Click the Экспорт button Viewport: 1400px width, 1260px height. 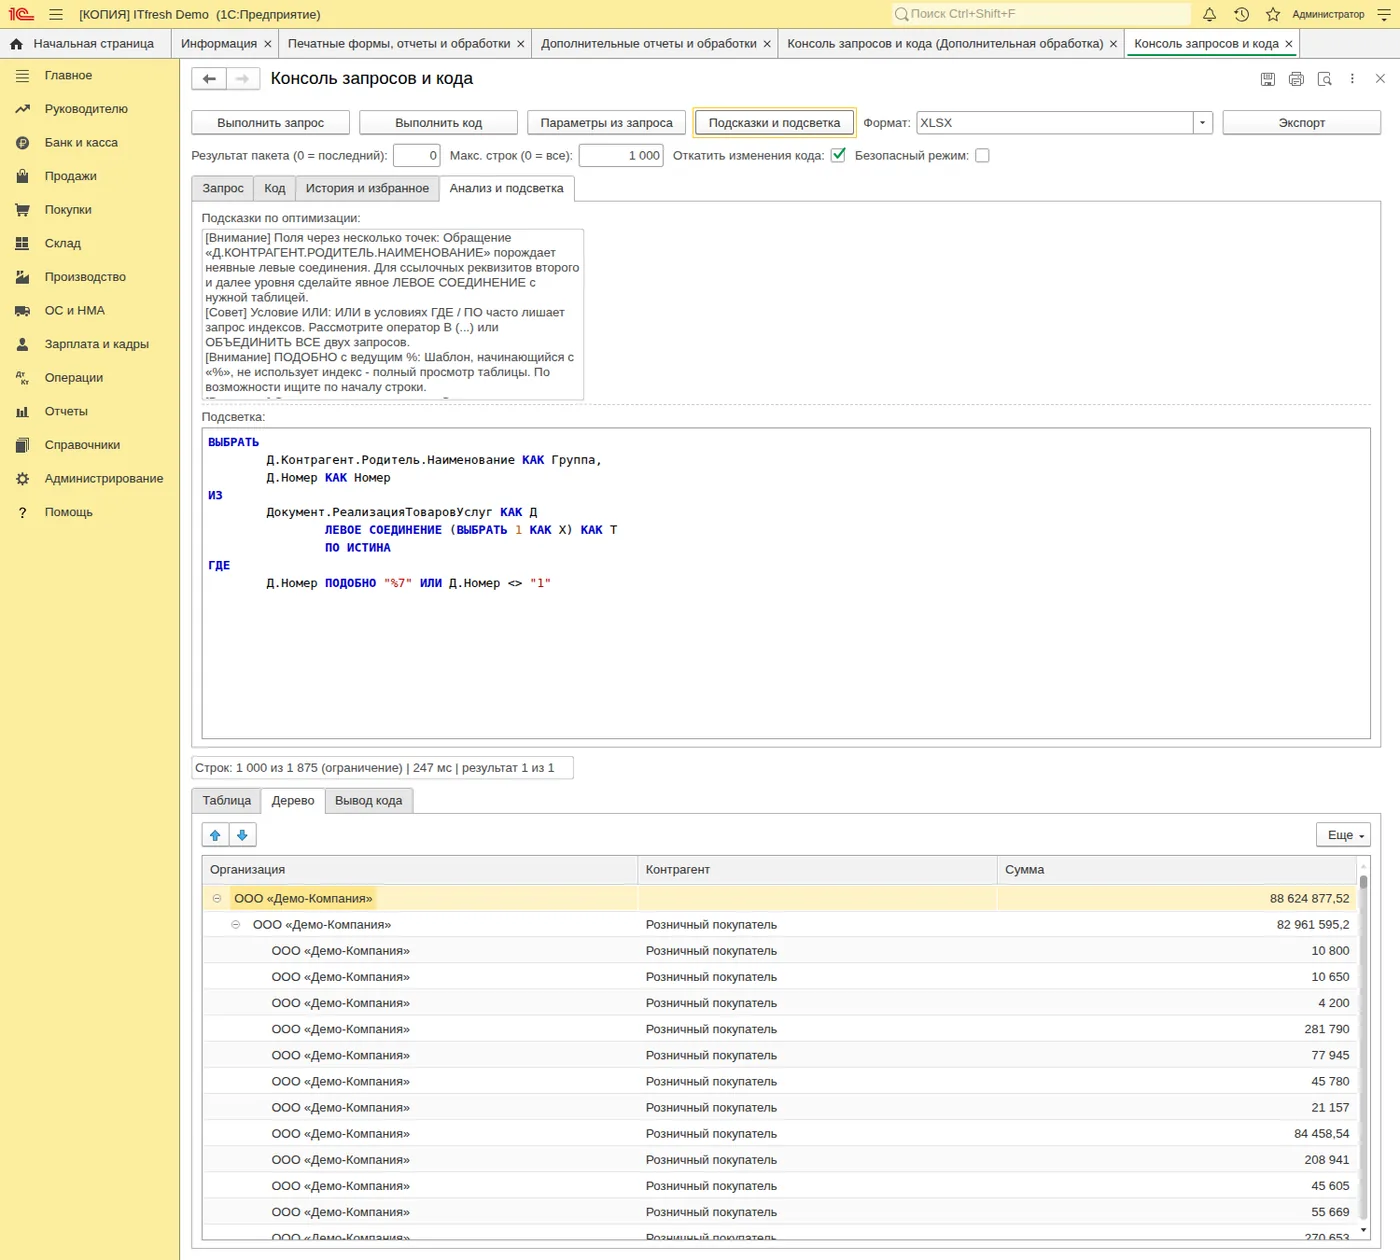click(1301, 122)
